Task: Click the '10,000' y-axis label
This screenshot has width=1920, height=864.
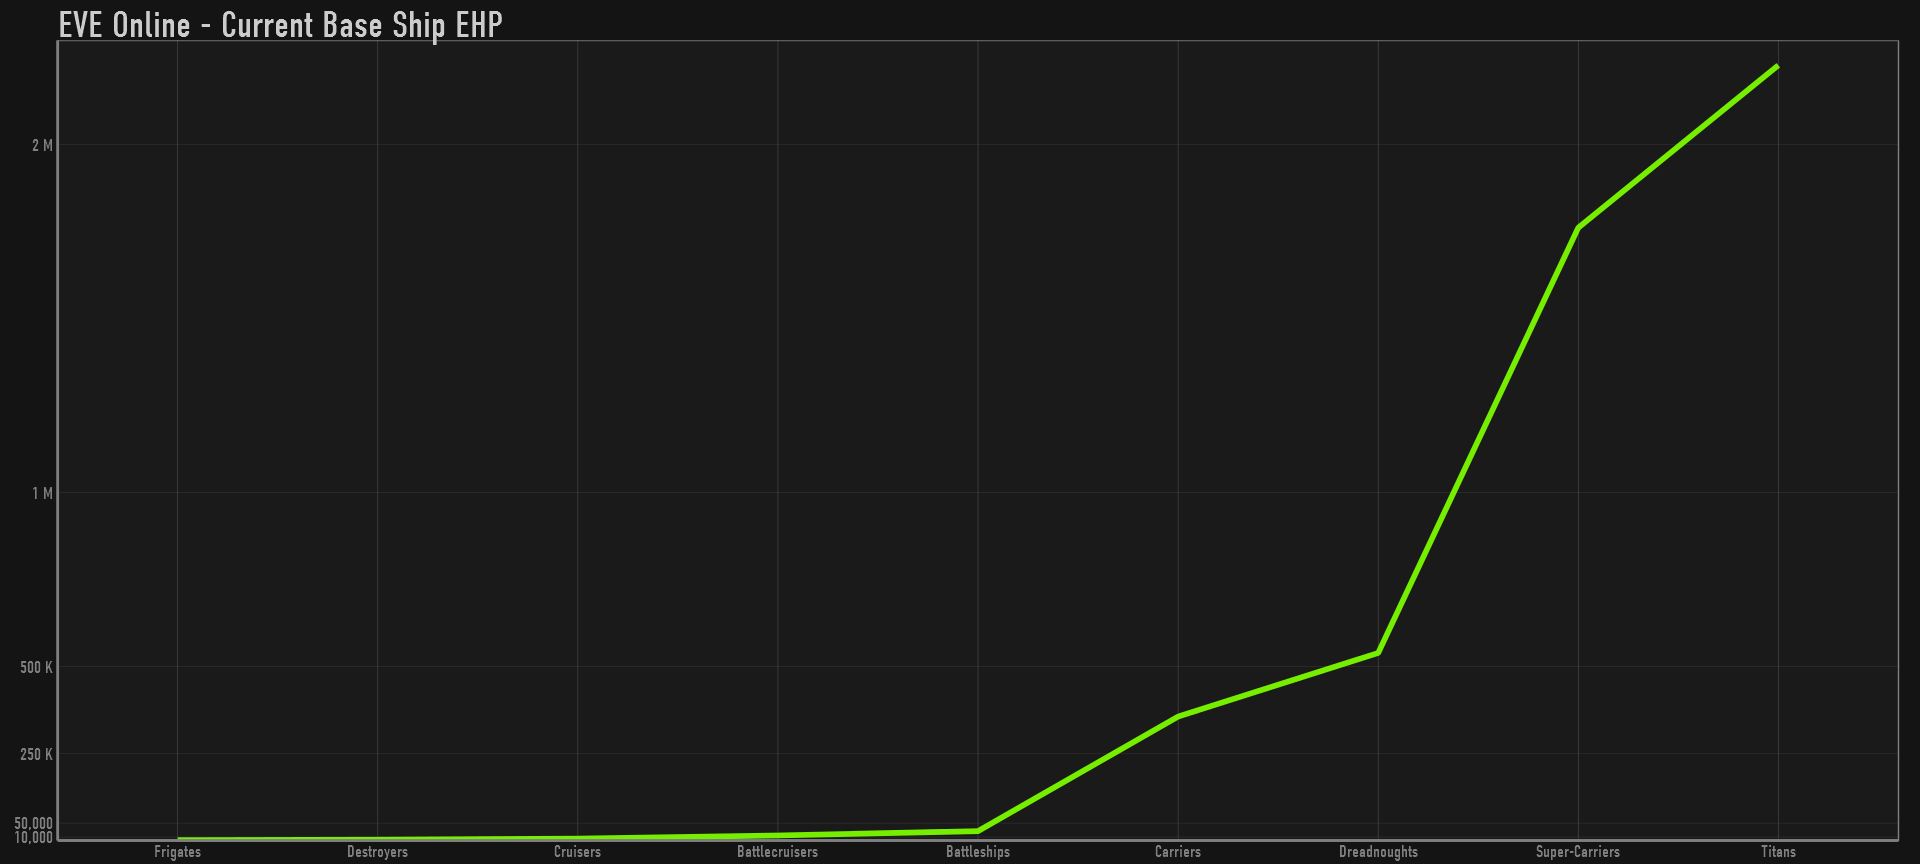Action: coord(34,837)
